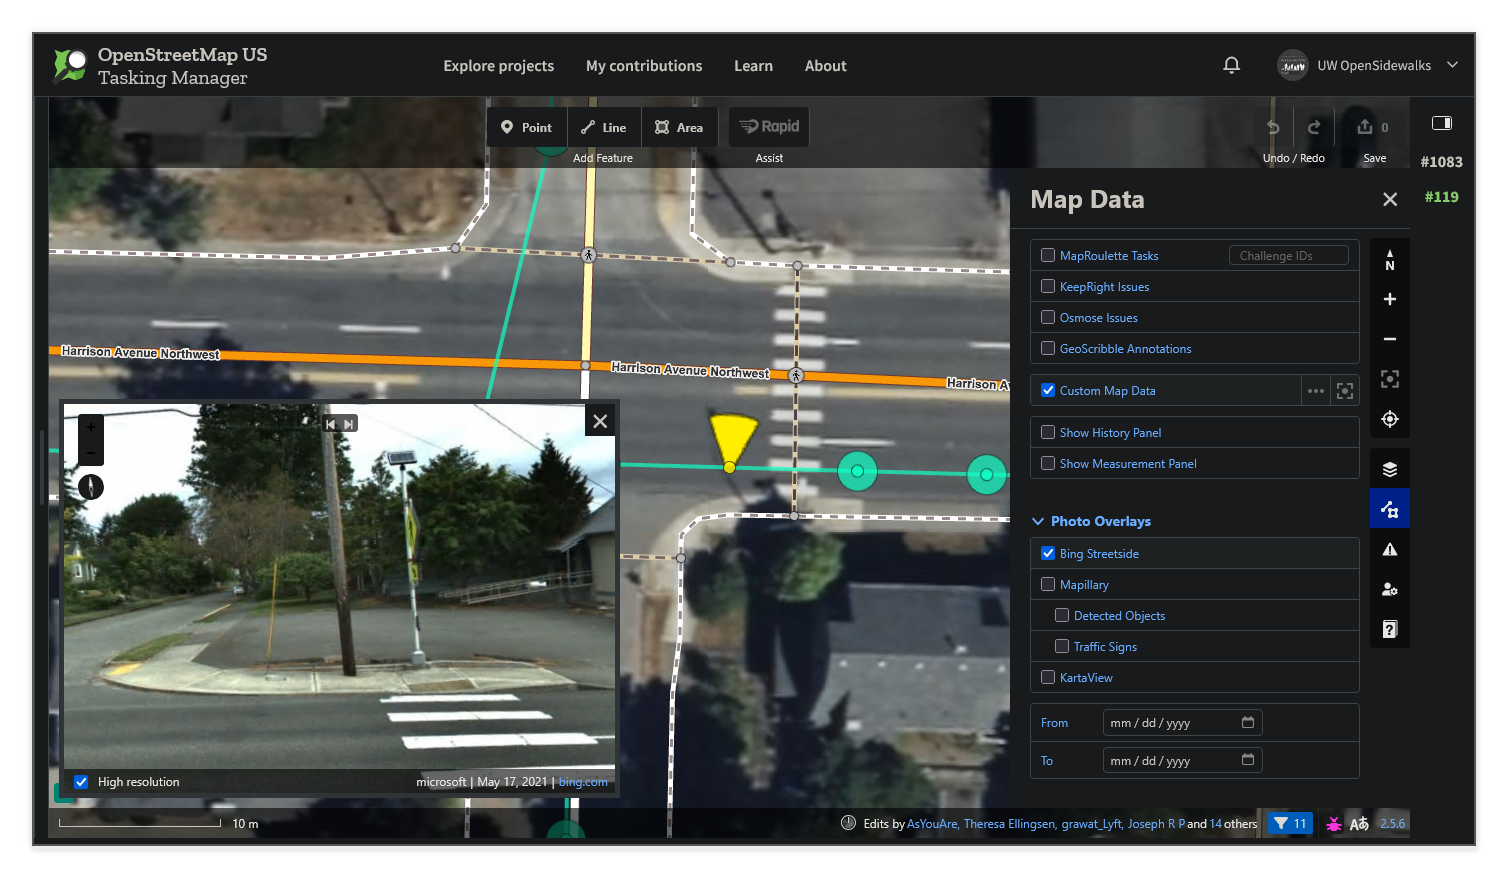Select the Point tool

[x=526, y=127]
